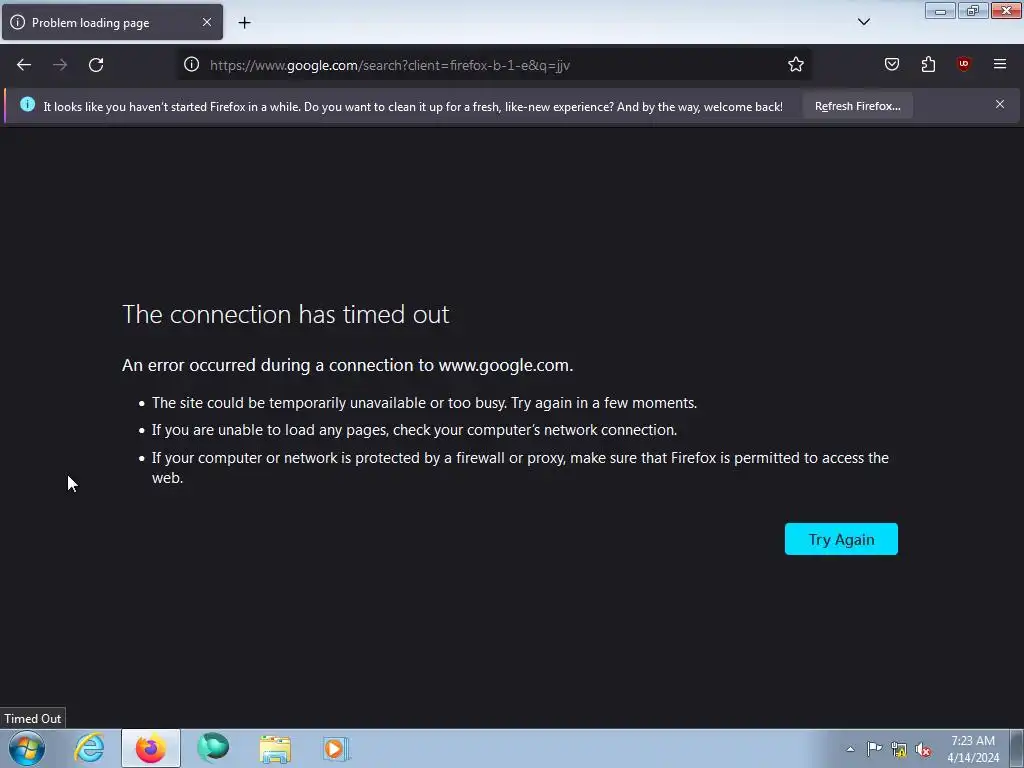
Task: Reload the page with refresh icon
Action: point(96,65)
